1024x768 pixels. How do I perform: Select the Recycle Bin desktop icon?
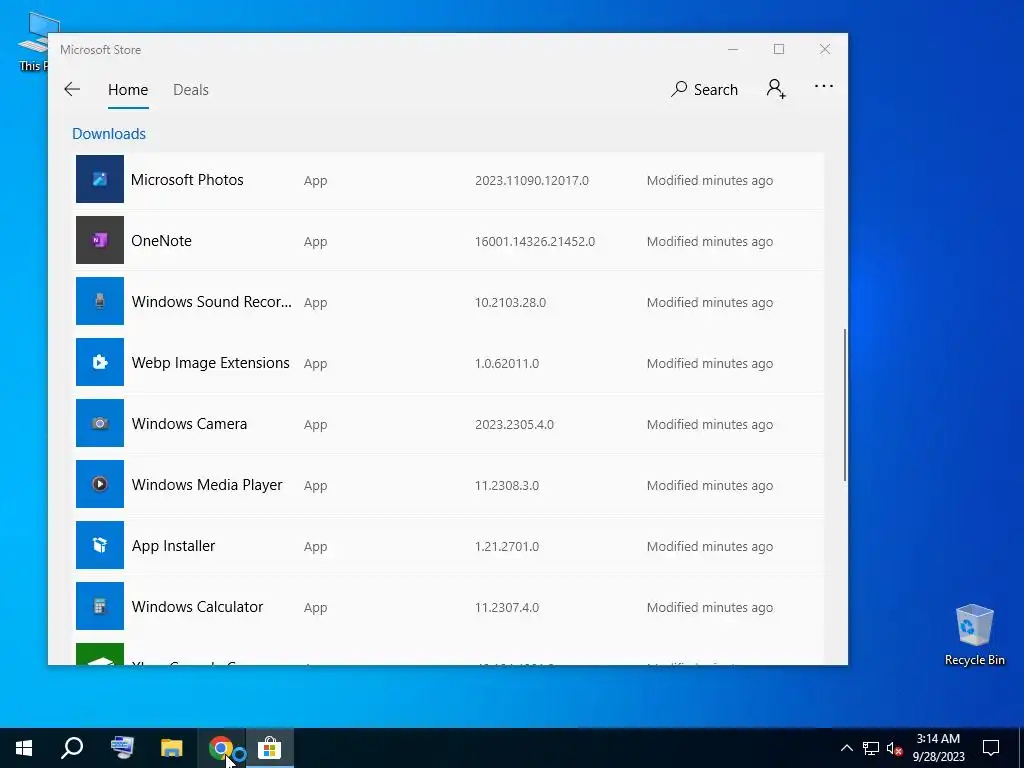click(x=974, y=635)
